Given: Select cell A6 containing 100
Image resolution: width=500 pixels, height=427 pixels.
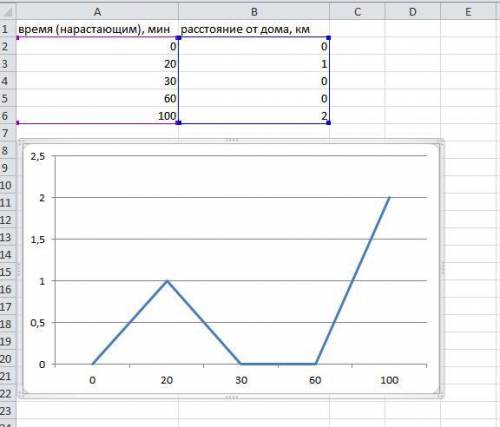Looking at the screenshot, I should (97, 116).
